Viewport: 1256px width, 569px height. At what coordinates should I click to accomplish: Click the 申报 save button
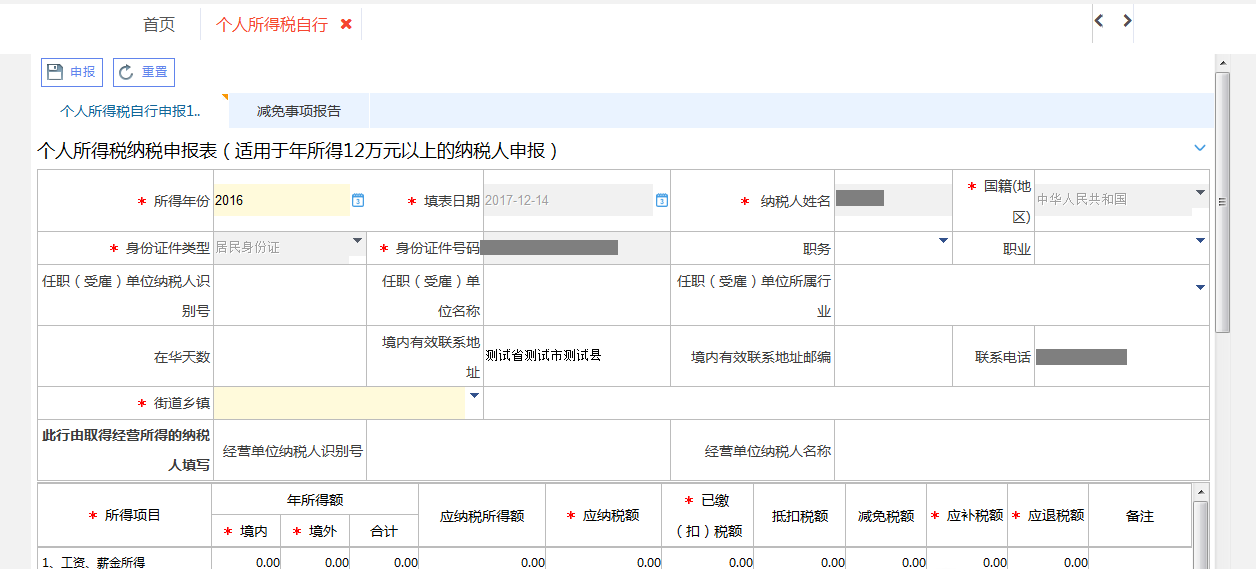[71, 72]
